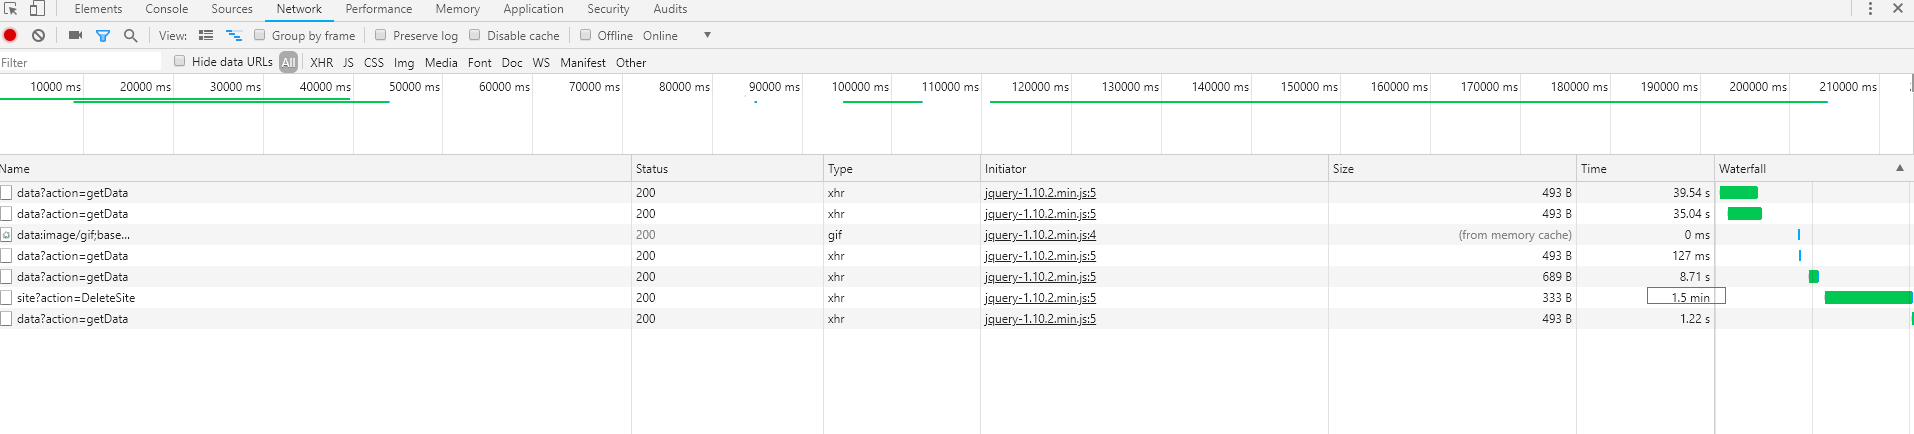
Task: Open initiator link for site?action=DeleteSite row
Action: click(1040, 298)
